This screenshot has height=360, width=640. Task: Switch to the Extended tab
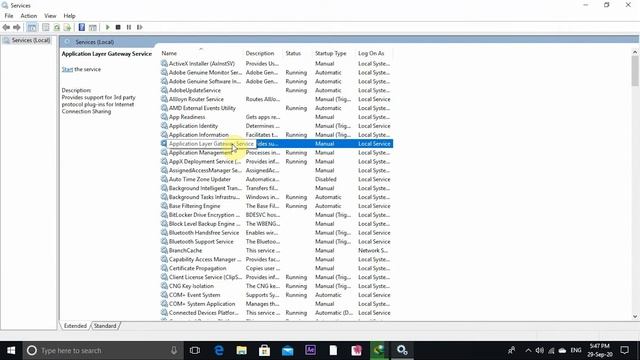(75, 326)
